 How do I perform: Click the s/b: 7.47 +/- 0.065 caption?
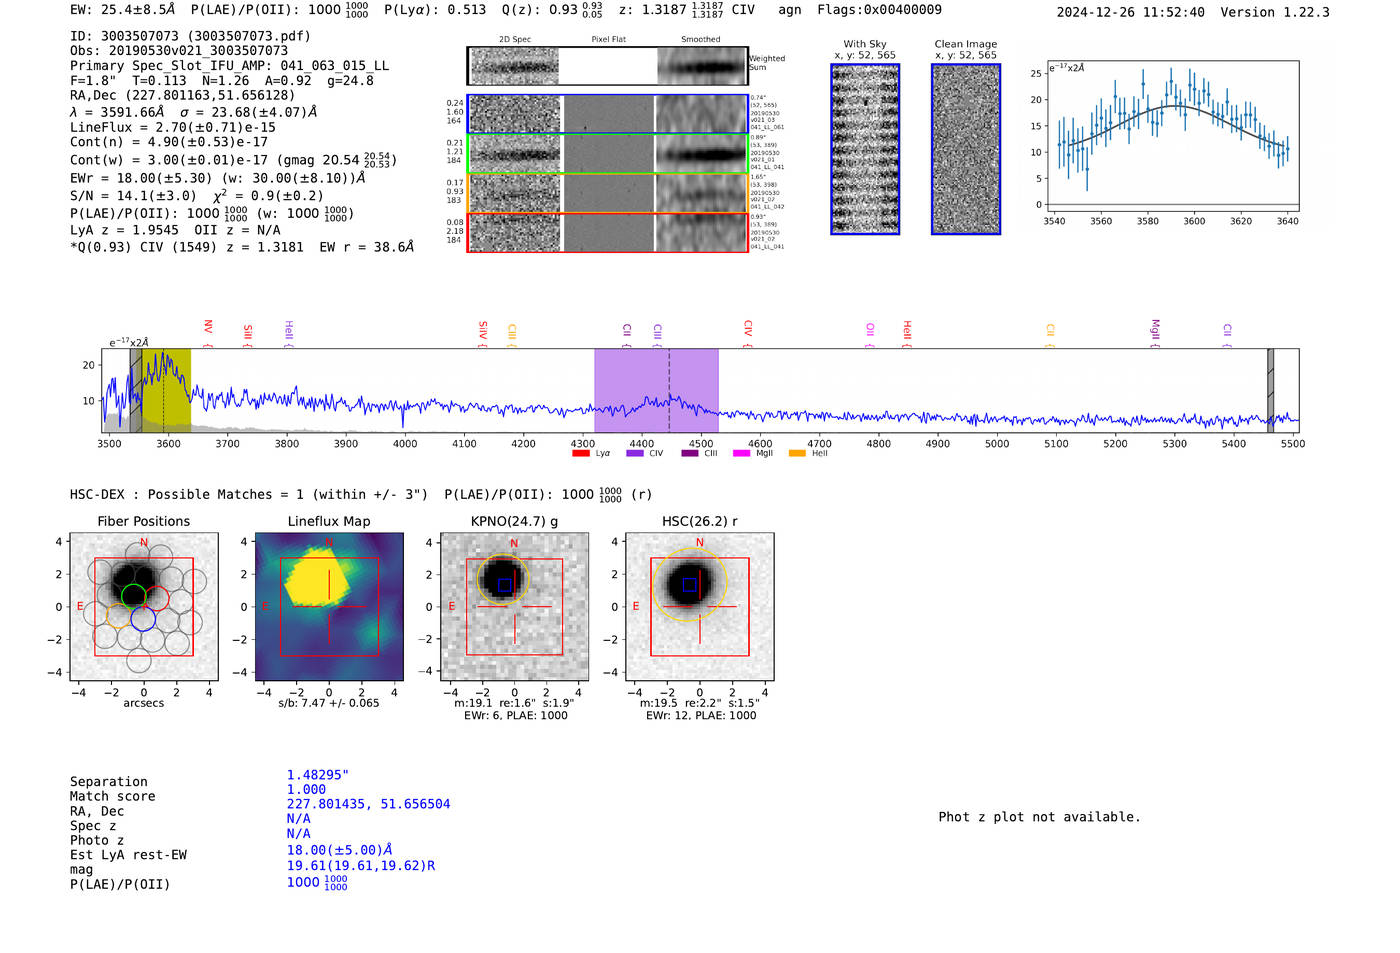pos(329,703)
